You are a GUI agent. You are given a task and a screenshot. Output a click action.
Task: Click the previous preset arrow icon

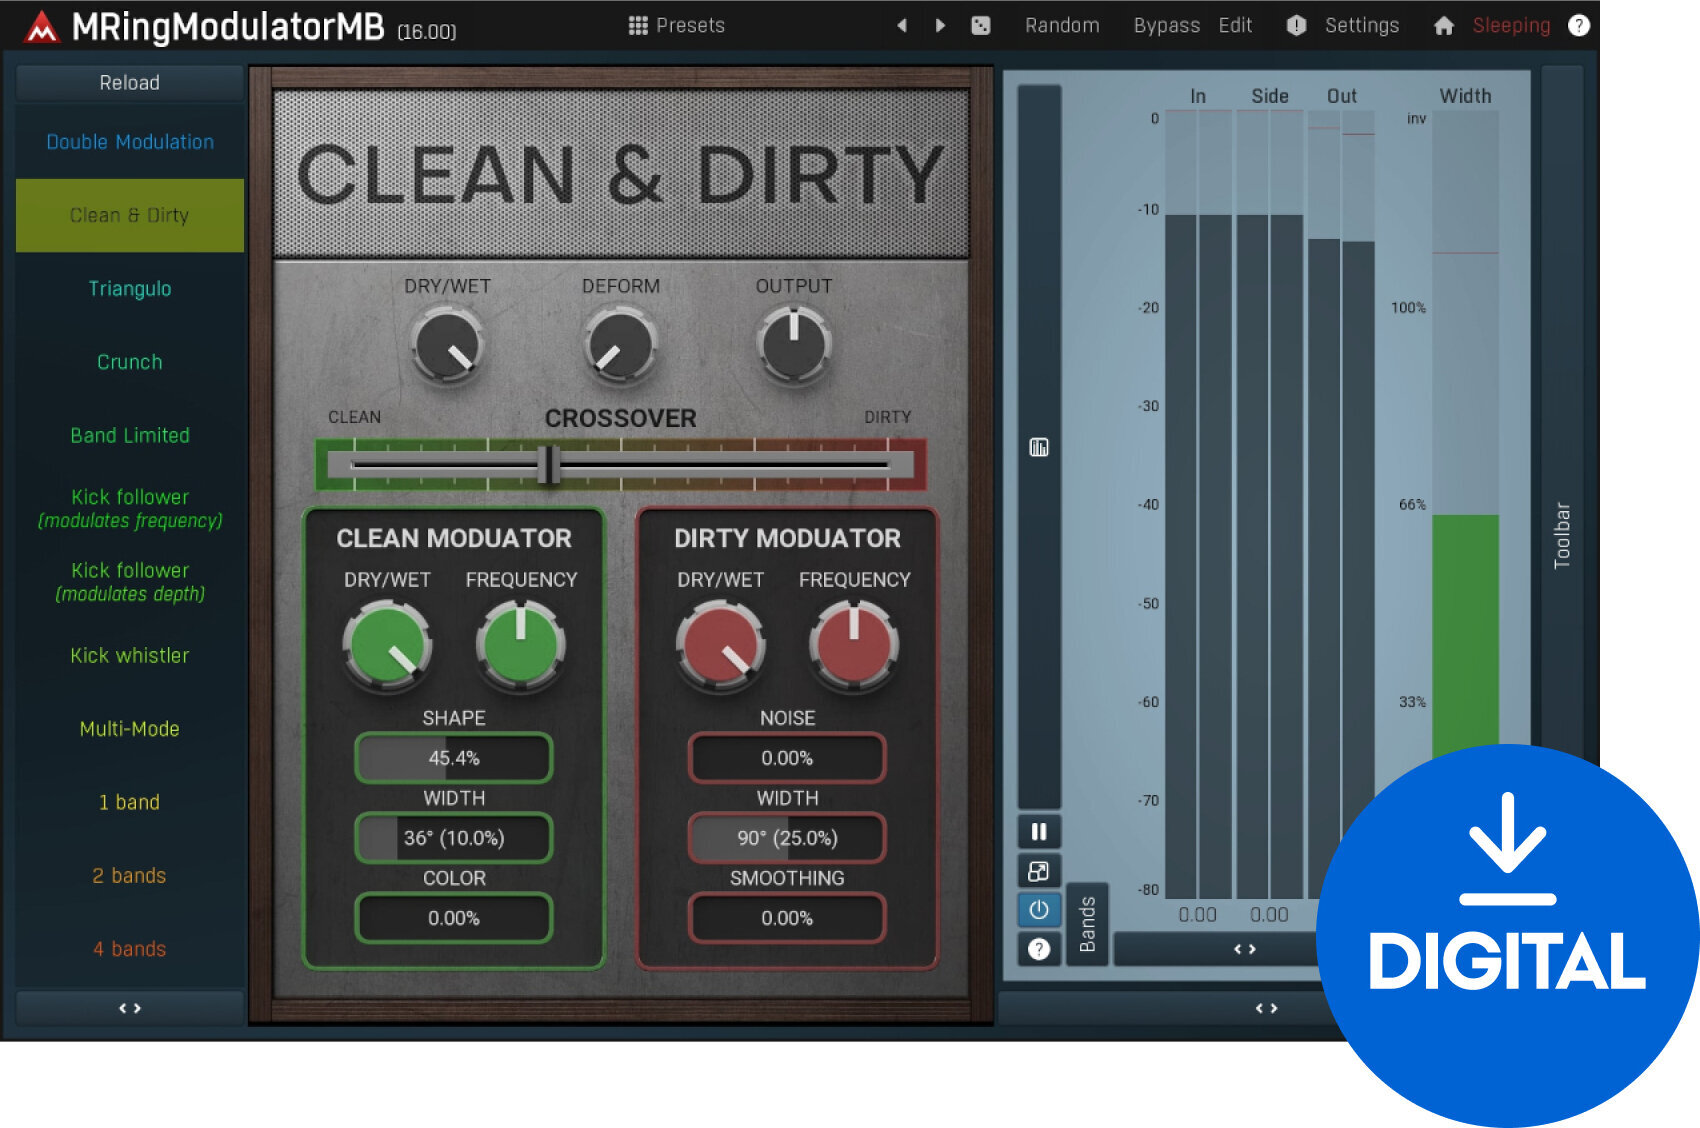pos(902,26)
